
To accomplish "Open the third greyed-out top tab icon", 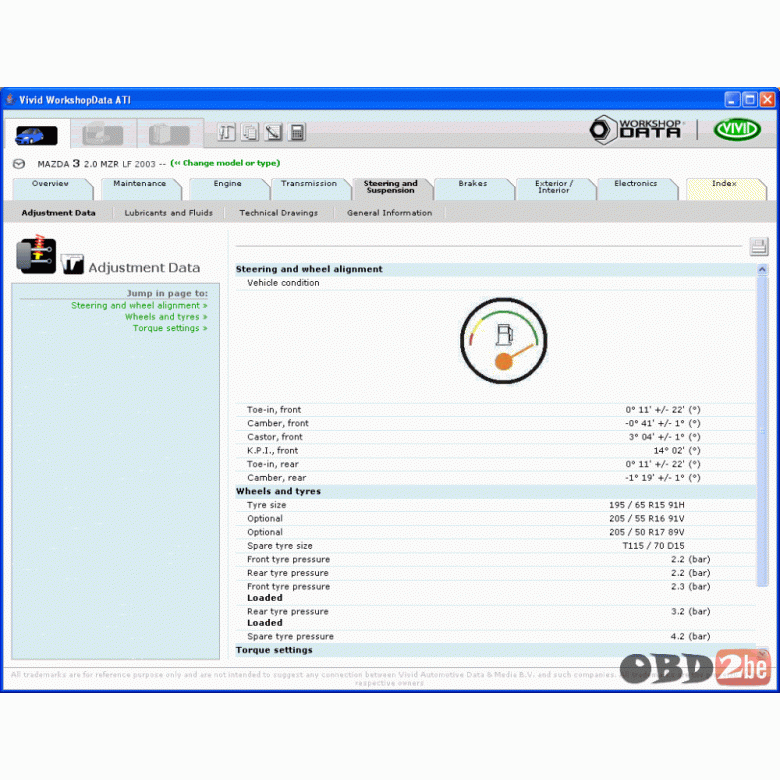I will pos(169,134).
